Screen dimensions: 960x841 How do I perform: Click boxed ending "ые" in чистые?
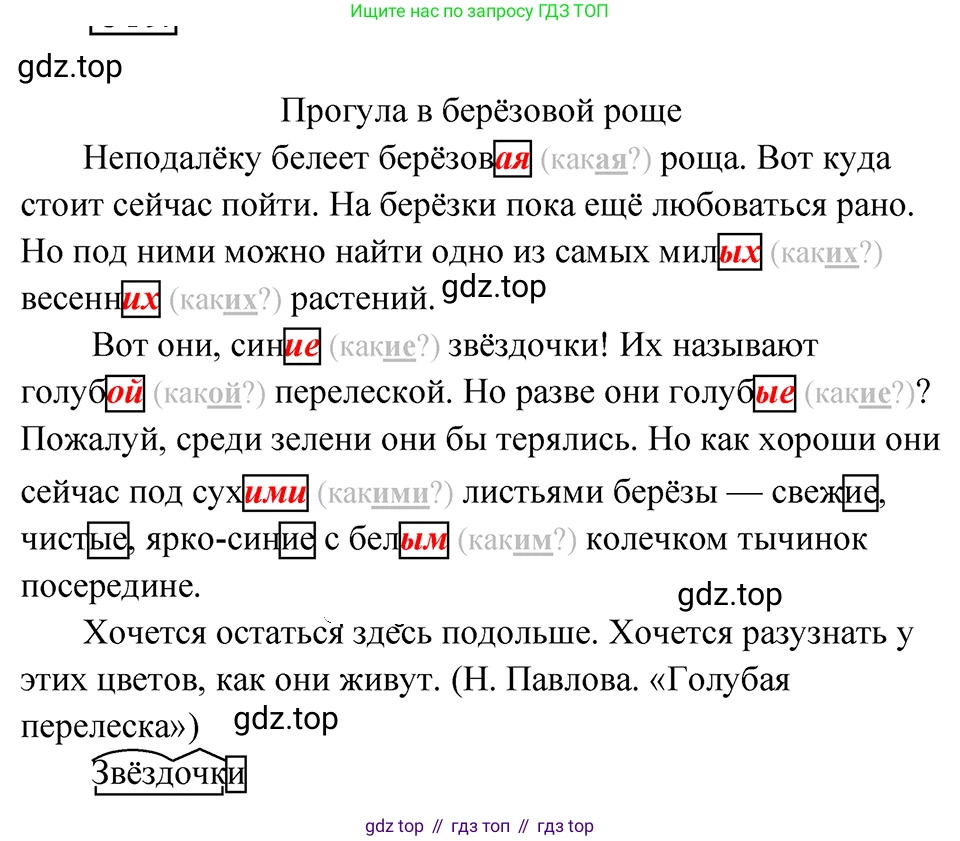108,540
